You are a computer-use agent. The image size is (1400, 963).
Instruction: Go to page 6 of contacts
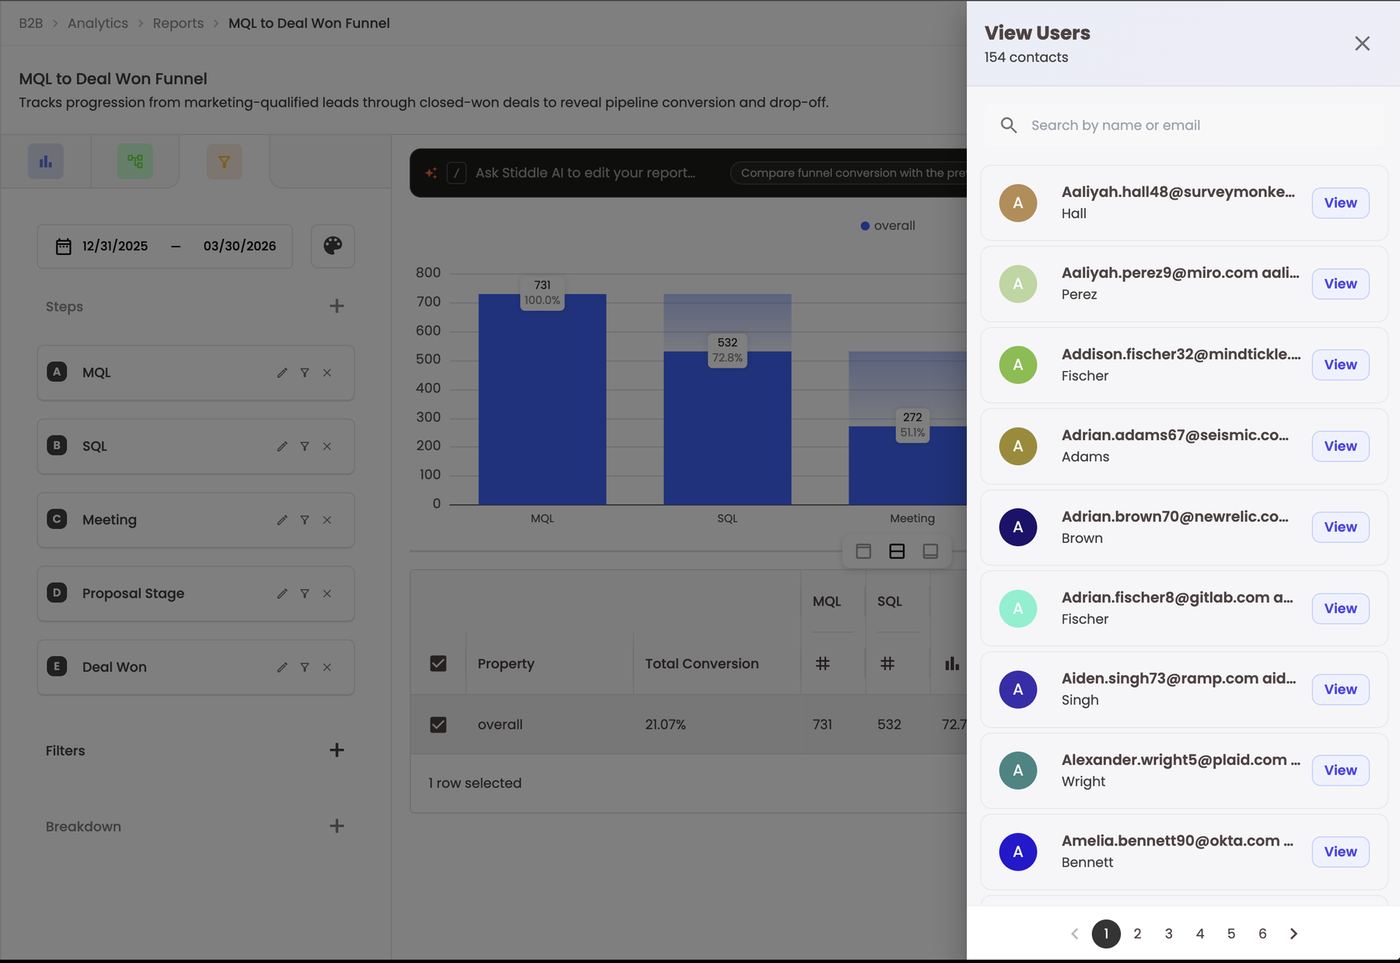tap(1262, 934)
